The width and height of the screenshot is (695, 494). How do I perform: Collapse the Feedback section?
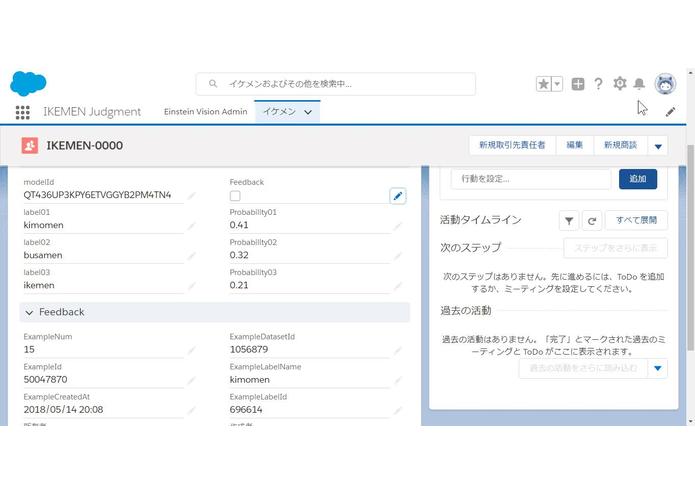29,313
